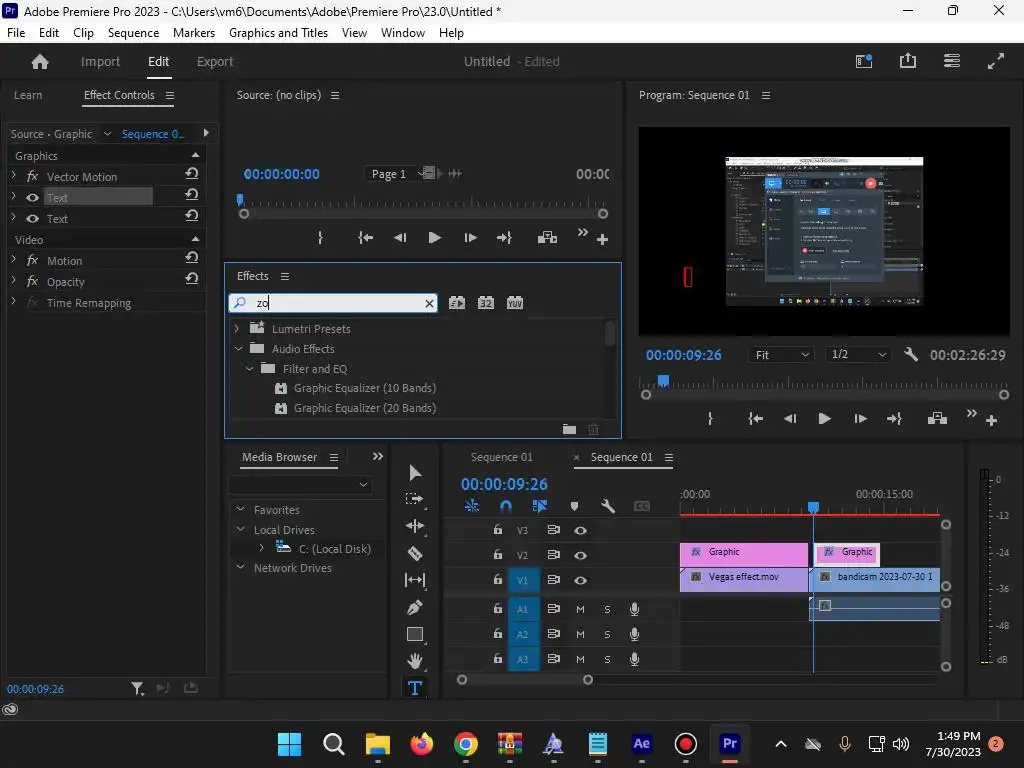The image size is (1024, 768).
Task: Go to In point in Program monitor
Action: tap(755, 419)
